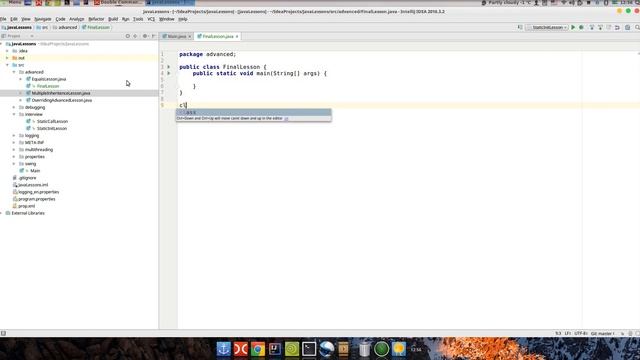Expand the swing package
Viewport: 640px width, 360px height.
coord(14,164)
